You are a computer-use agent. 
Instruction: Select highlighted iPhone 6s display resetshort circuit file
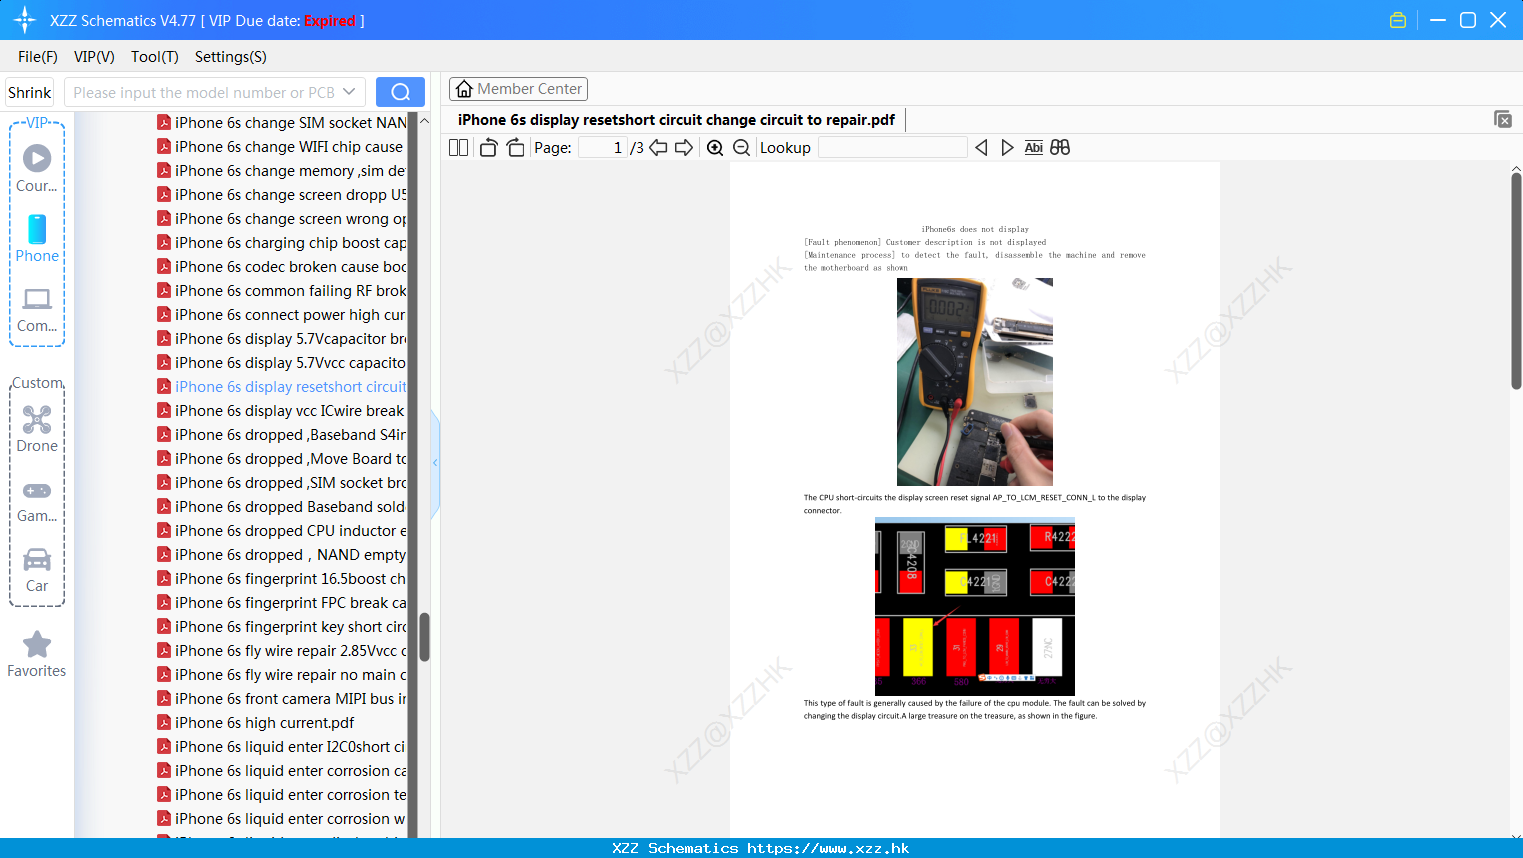[x=282, y=387]
